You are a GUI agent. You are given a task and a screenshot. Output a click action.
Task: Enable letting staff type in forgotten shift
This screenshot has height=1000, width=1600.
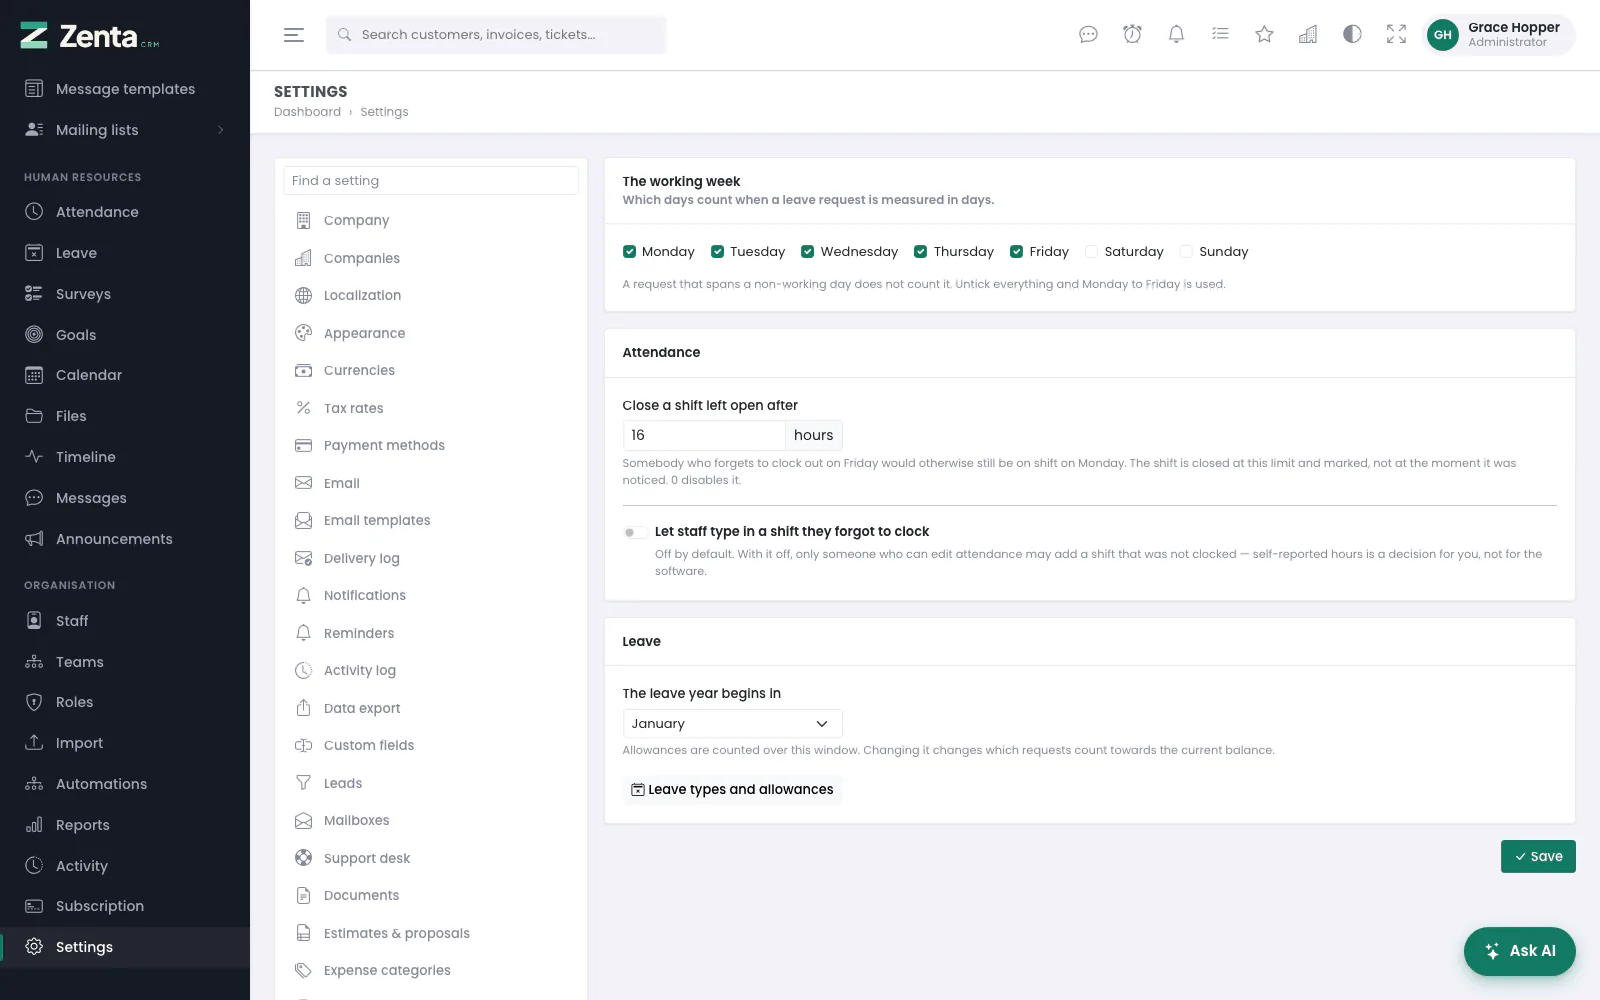tap(634, 532)
